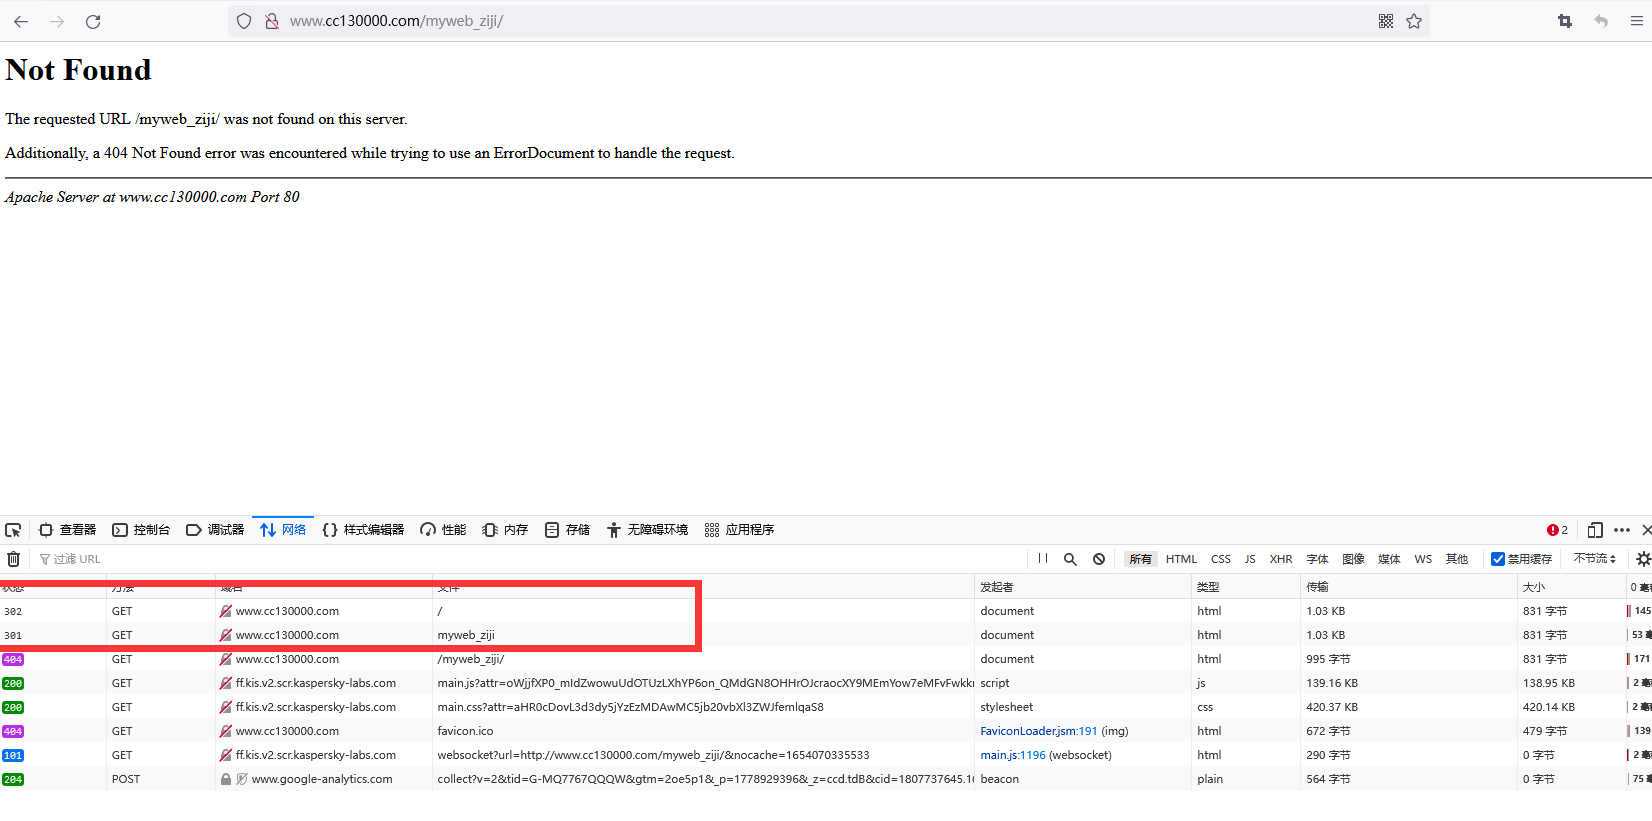Open network search magnifier
The width and height of the screenshot is (1652, 821).
[1070, 559]
